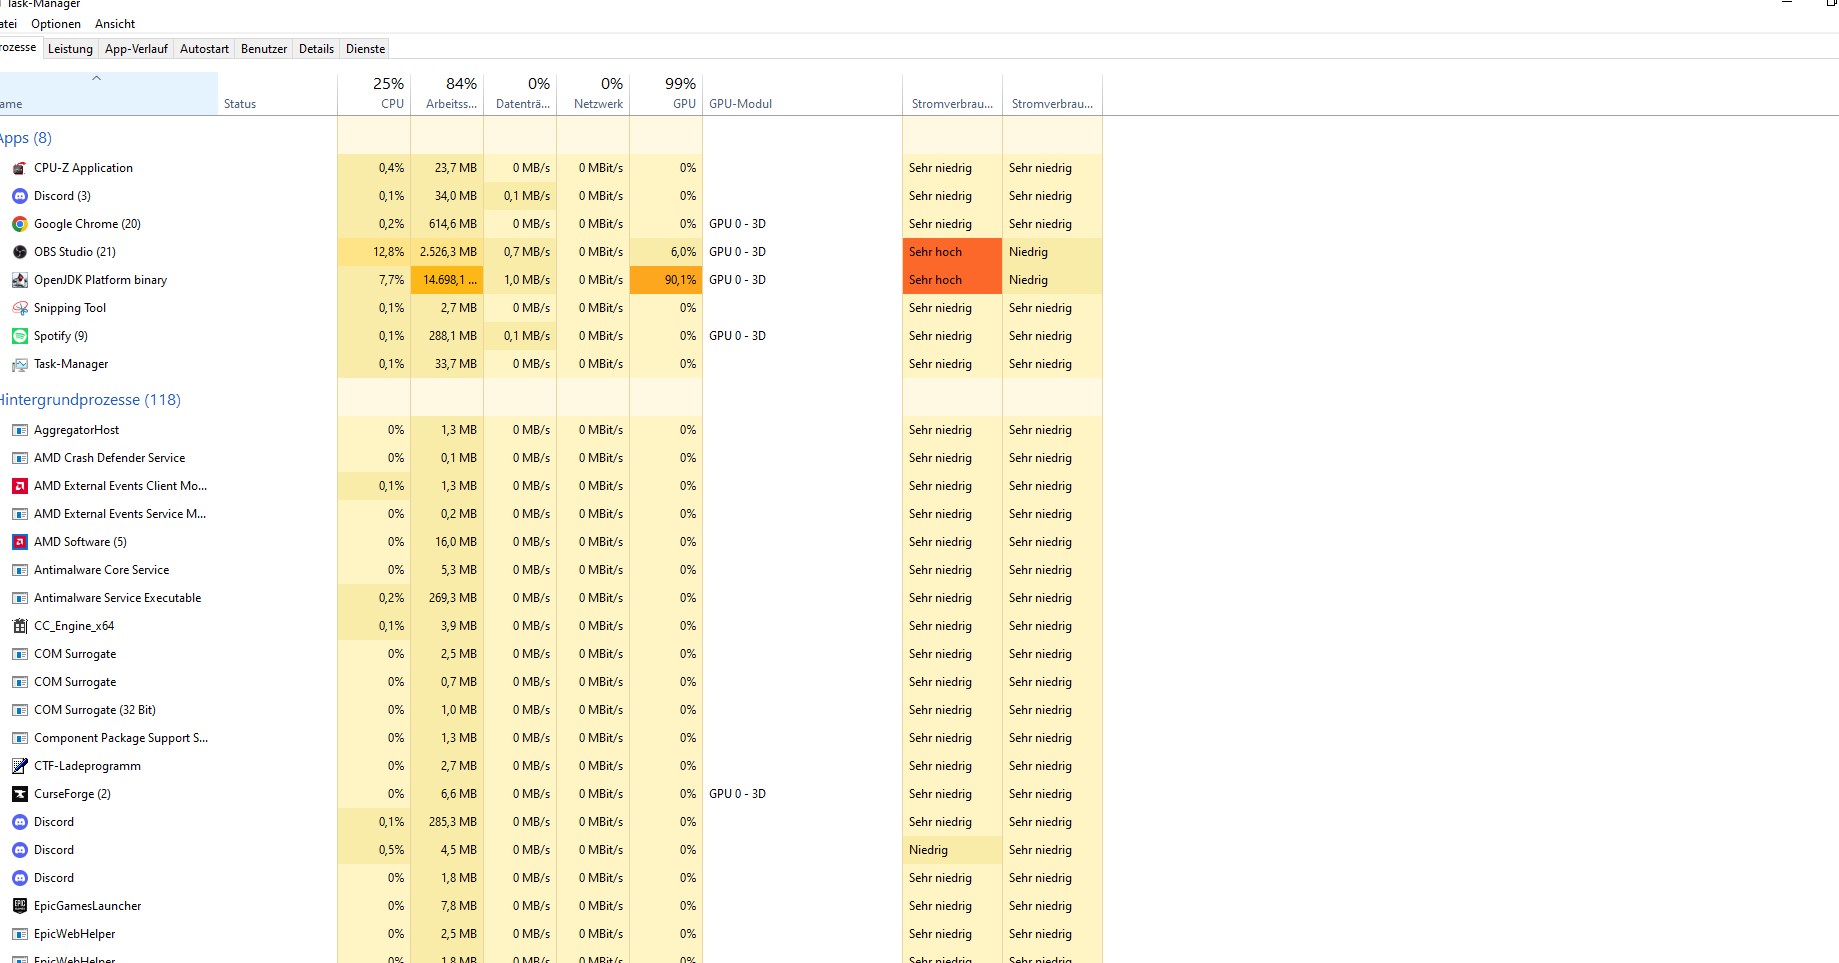Click the COM Surrogate (32 Bit) icon

coord(20,710)
